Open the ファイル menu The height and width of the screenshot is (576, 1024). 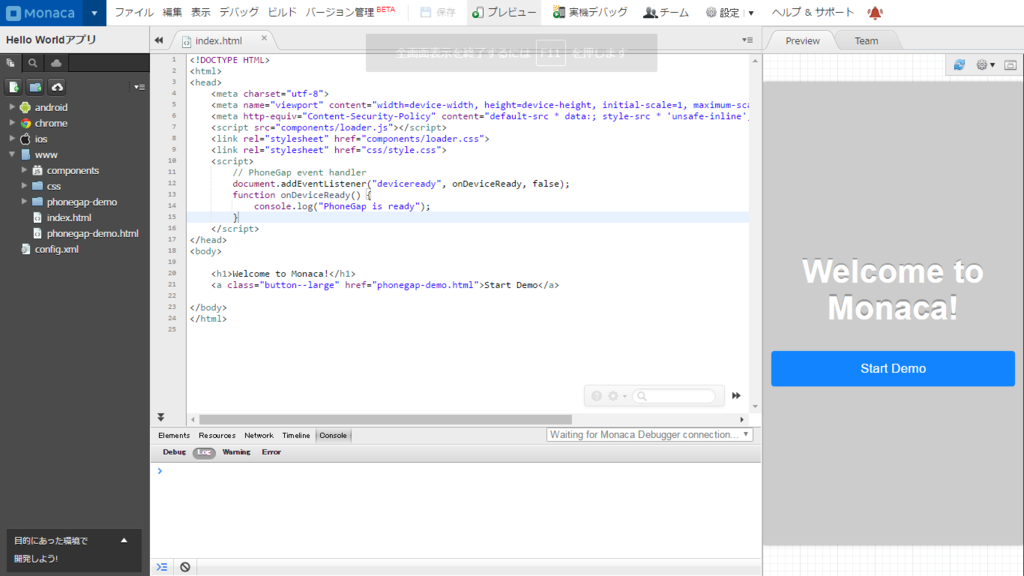click(x=134, y=12)
